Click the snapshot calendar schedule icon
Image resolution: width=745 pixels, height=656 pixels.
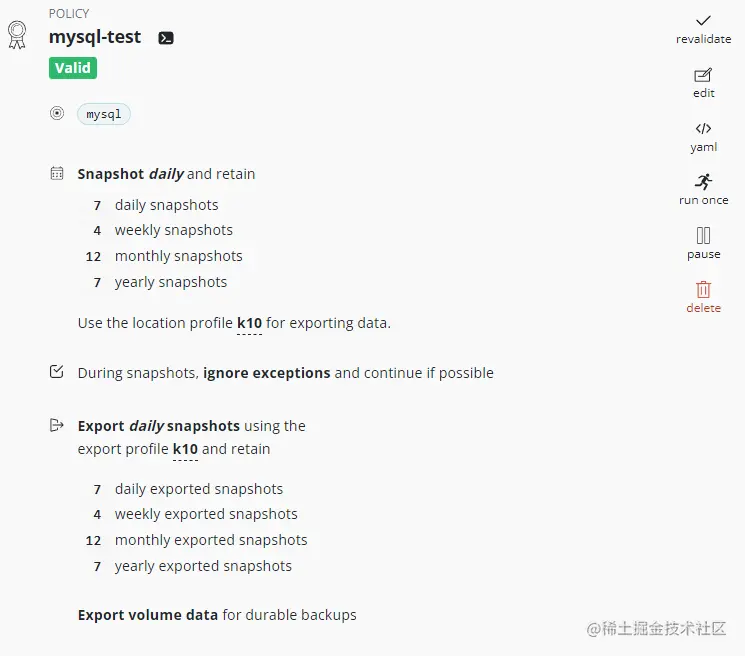point(57,173)
